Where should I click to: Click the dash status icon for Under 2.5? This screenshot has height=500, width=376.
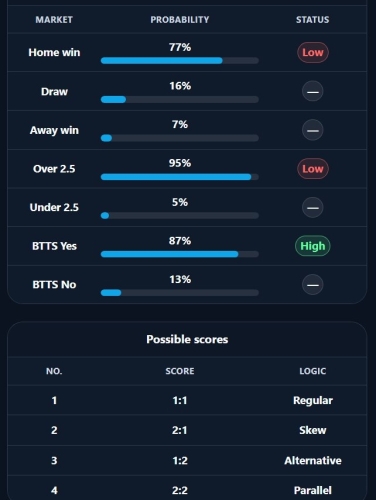(313, 207)
